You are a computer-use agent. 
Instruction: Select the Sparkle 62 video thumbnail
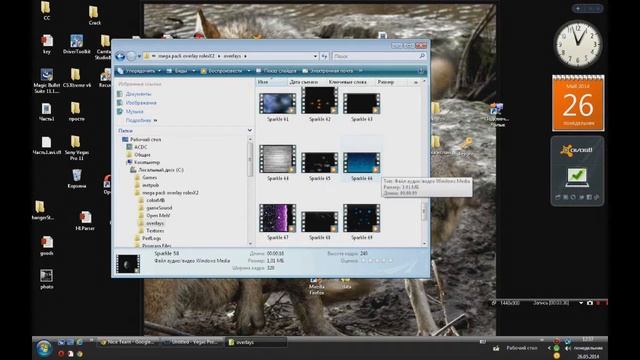pos(320,100)
